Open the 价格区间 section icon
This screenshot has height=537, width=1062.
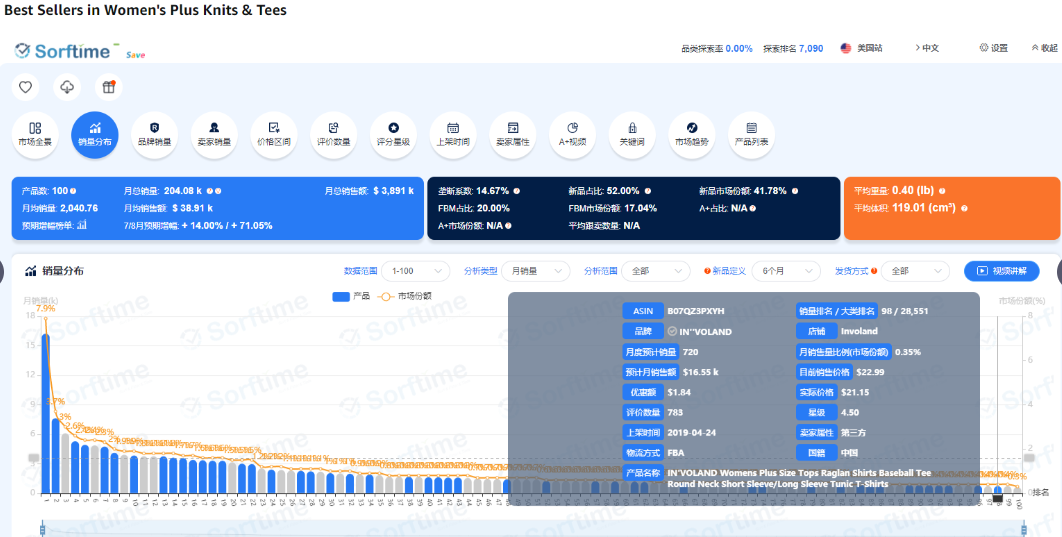[x=274, y=127]
